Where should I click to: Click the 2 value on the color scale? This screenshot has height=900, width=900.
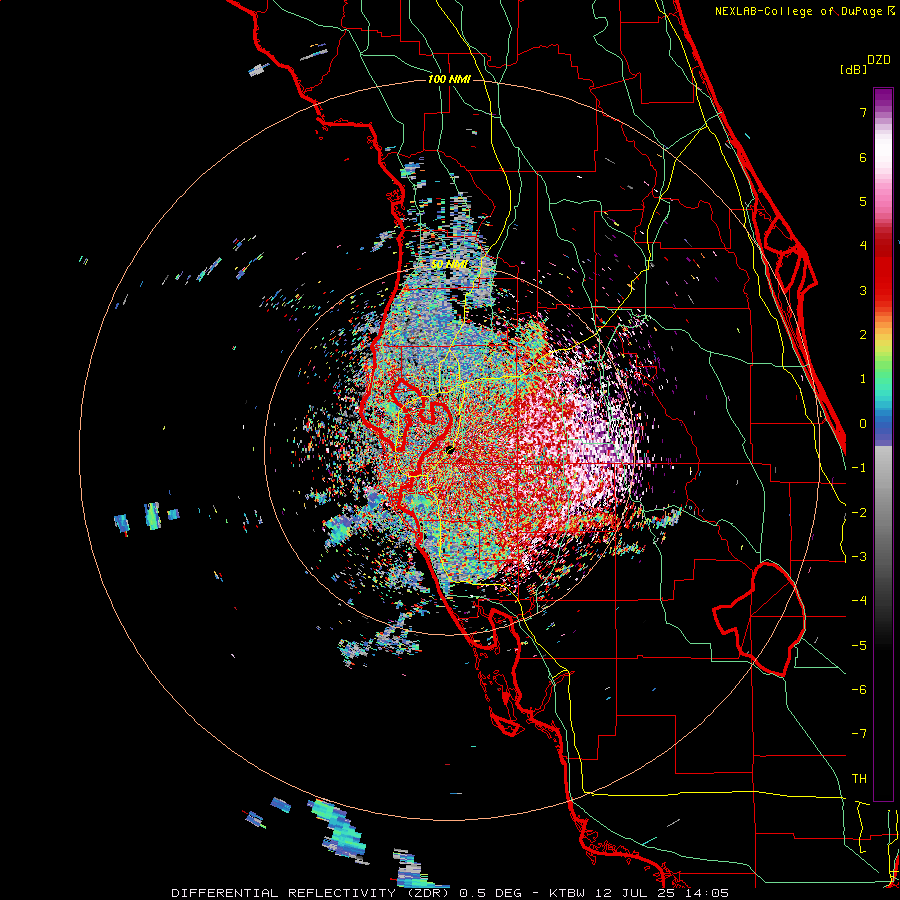click(x=863, y=335)
